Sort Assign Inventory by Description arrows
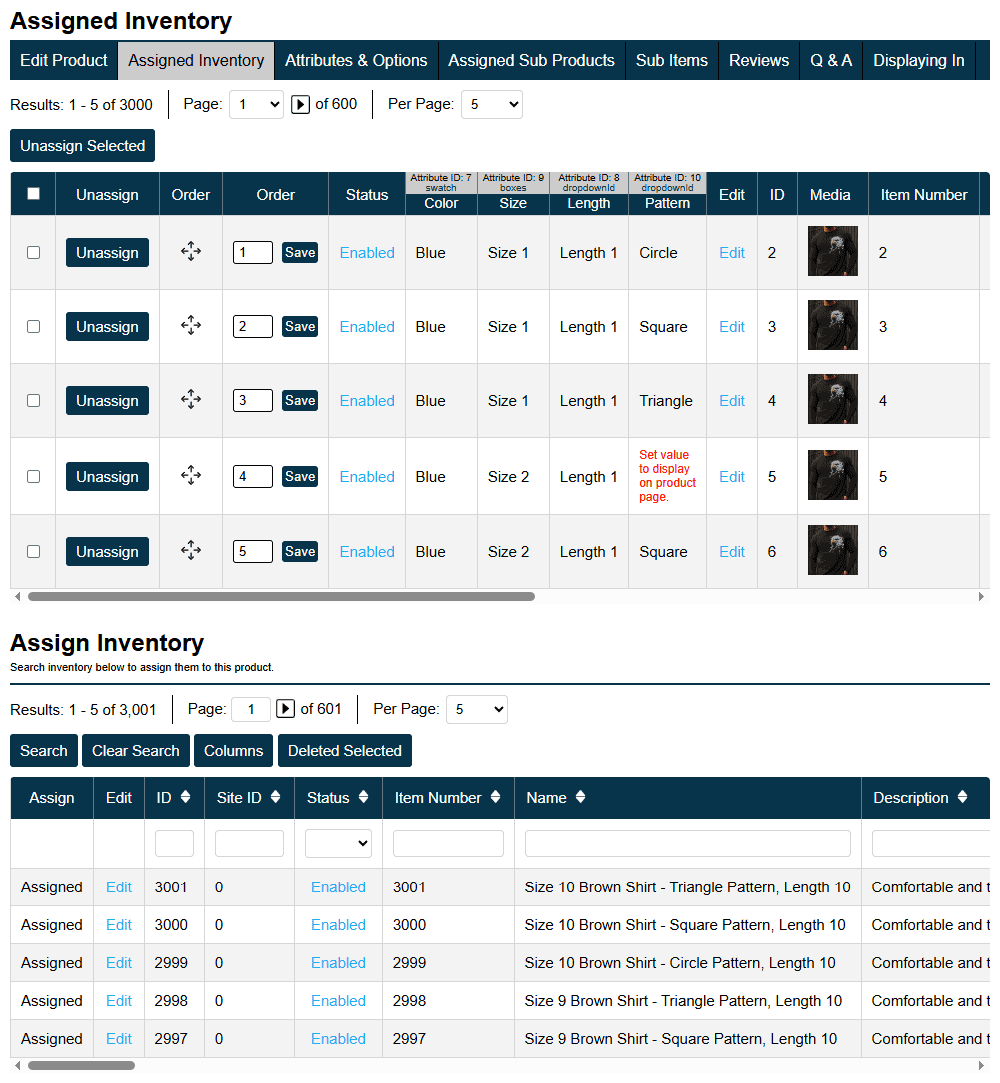Image resolution: width=1000 pixels, height=1083 pixels. click(963, 797)
